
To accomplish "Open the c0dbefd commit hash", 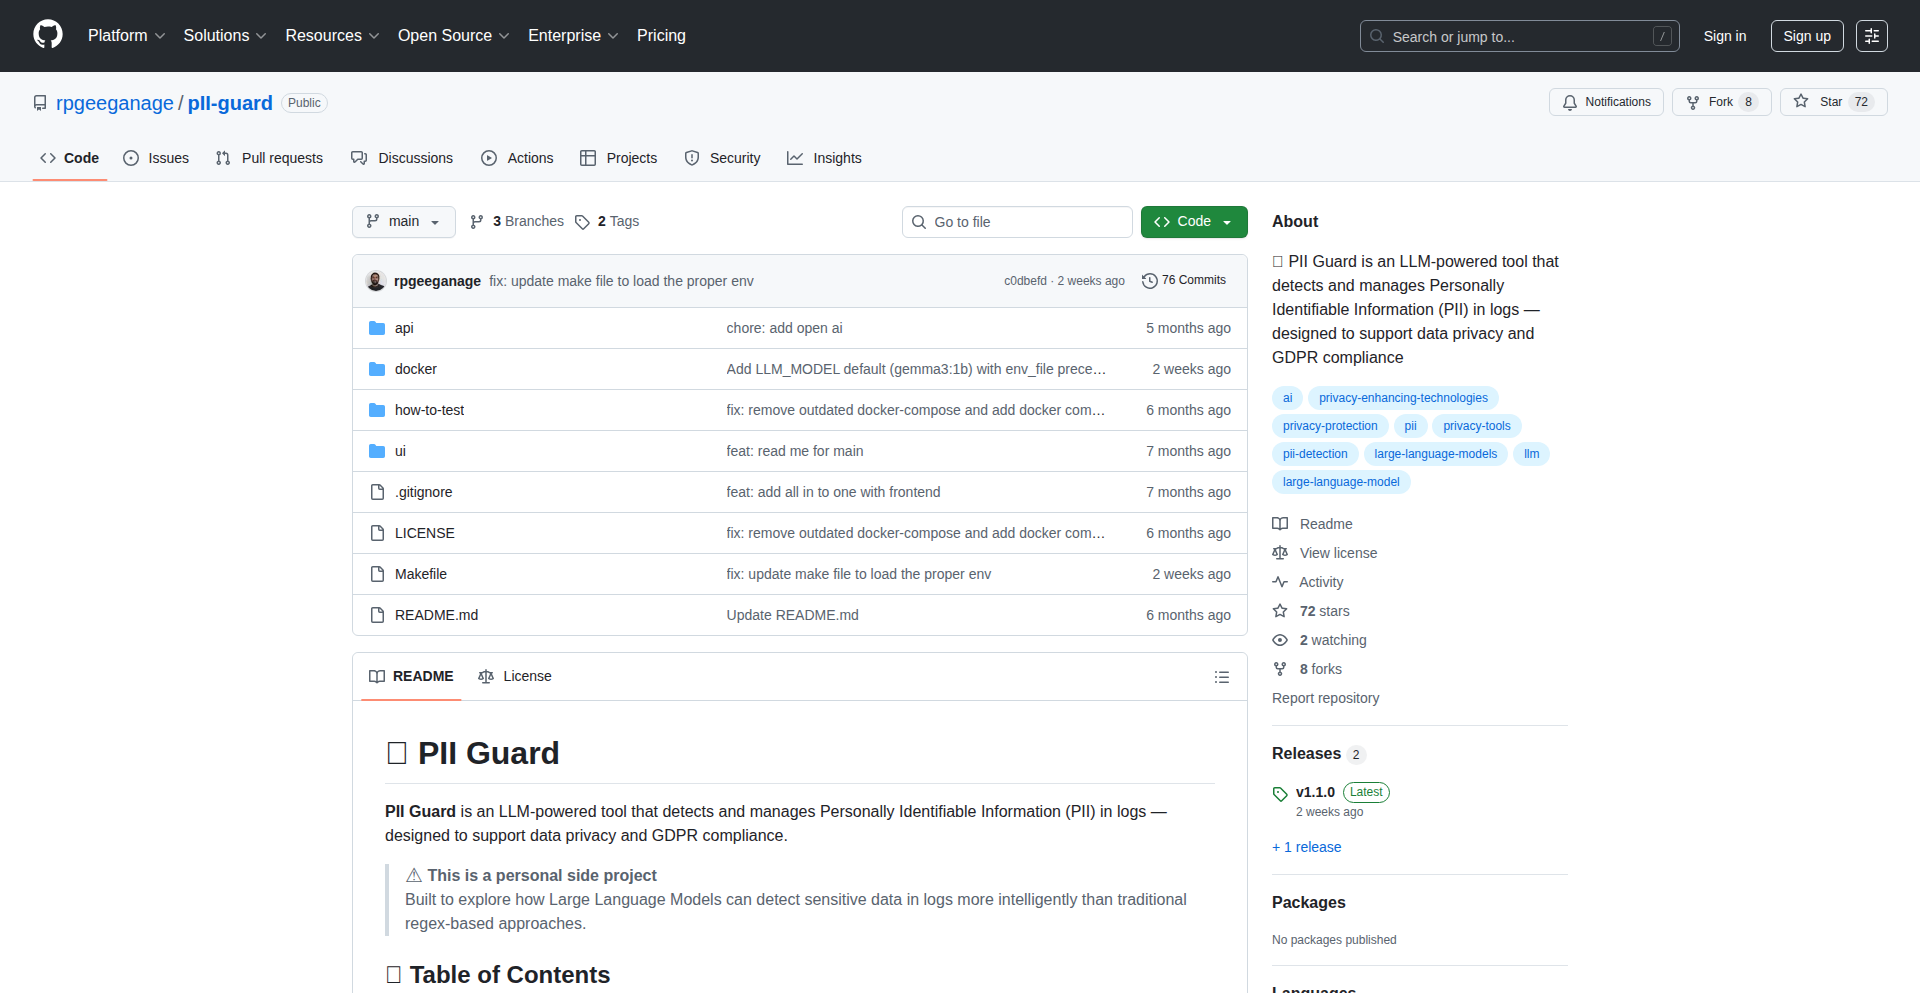I will 1025,281.
